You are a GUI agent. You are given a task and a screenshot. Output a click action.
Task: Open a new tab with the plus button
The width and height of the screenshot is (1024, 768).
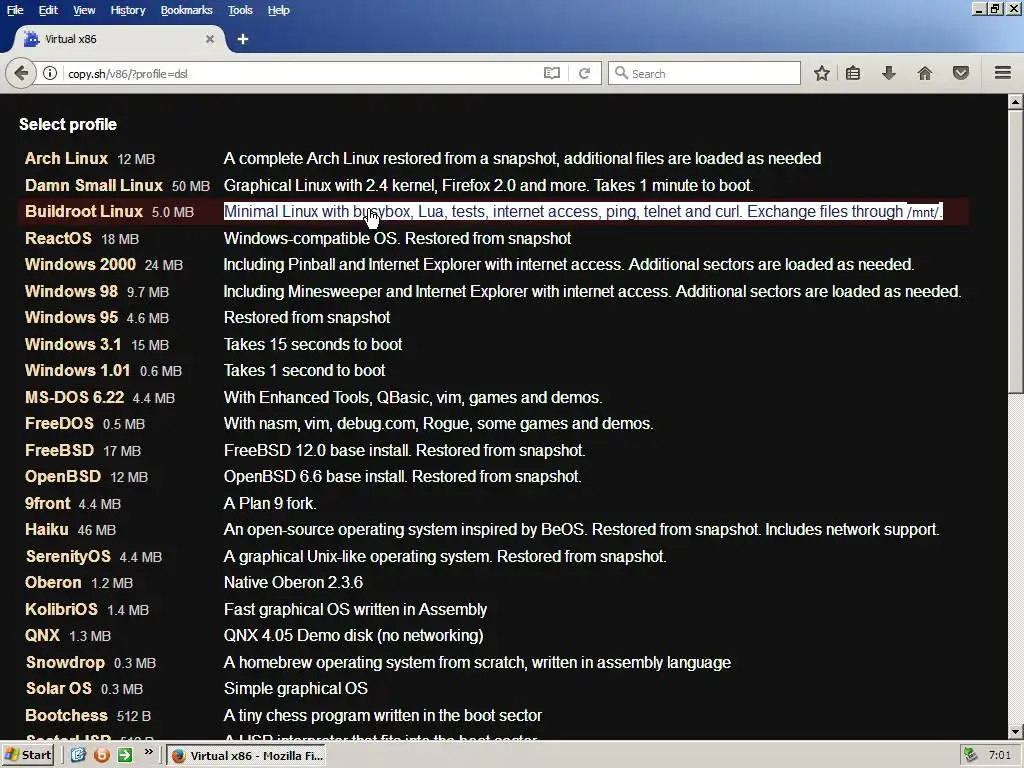243,39
